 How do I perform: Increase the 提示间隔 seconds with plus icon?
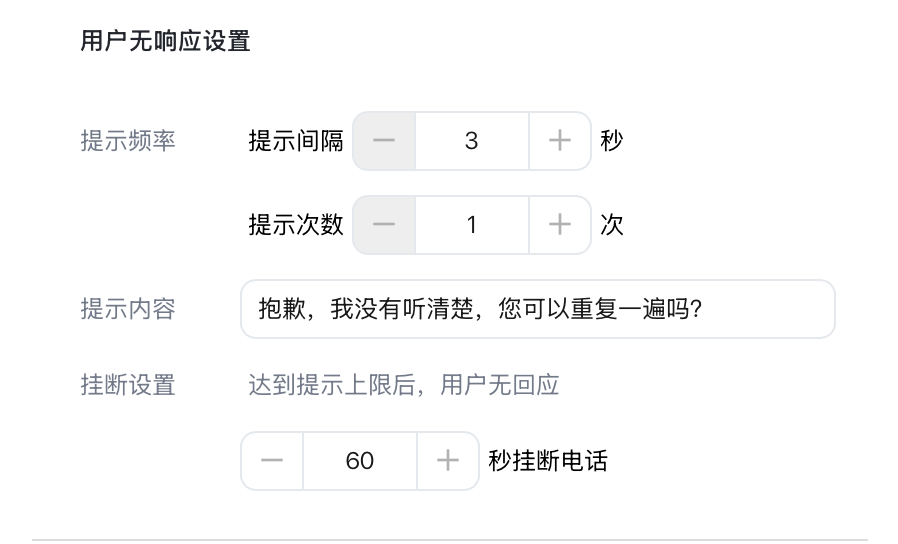tap(560, 141)
